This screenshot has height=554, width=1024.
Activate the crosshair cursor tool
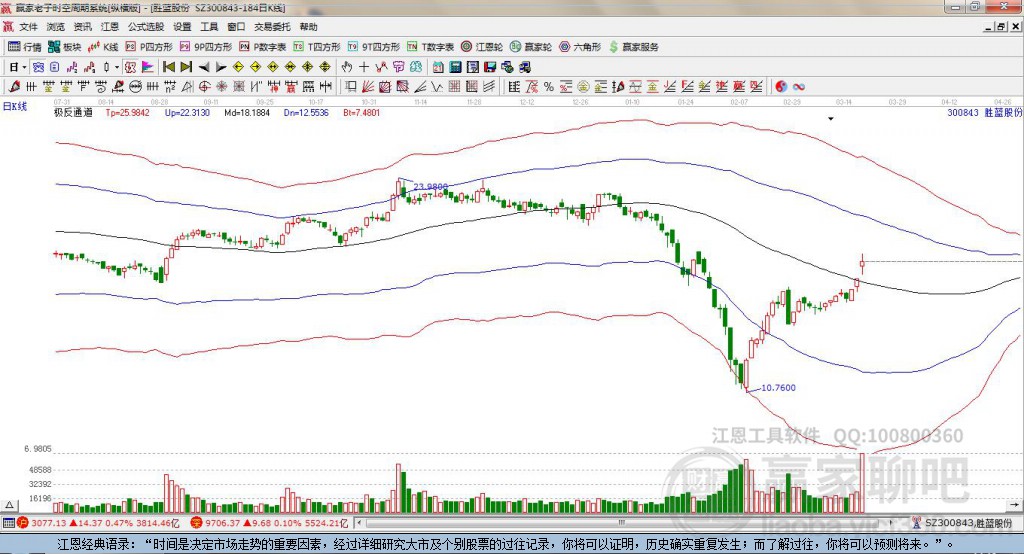tap(364, 67)
